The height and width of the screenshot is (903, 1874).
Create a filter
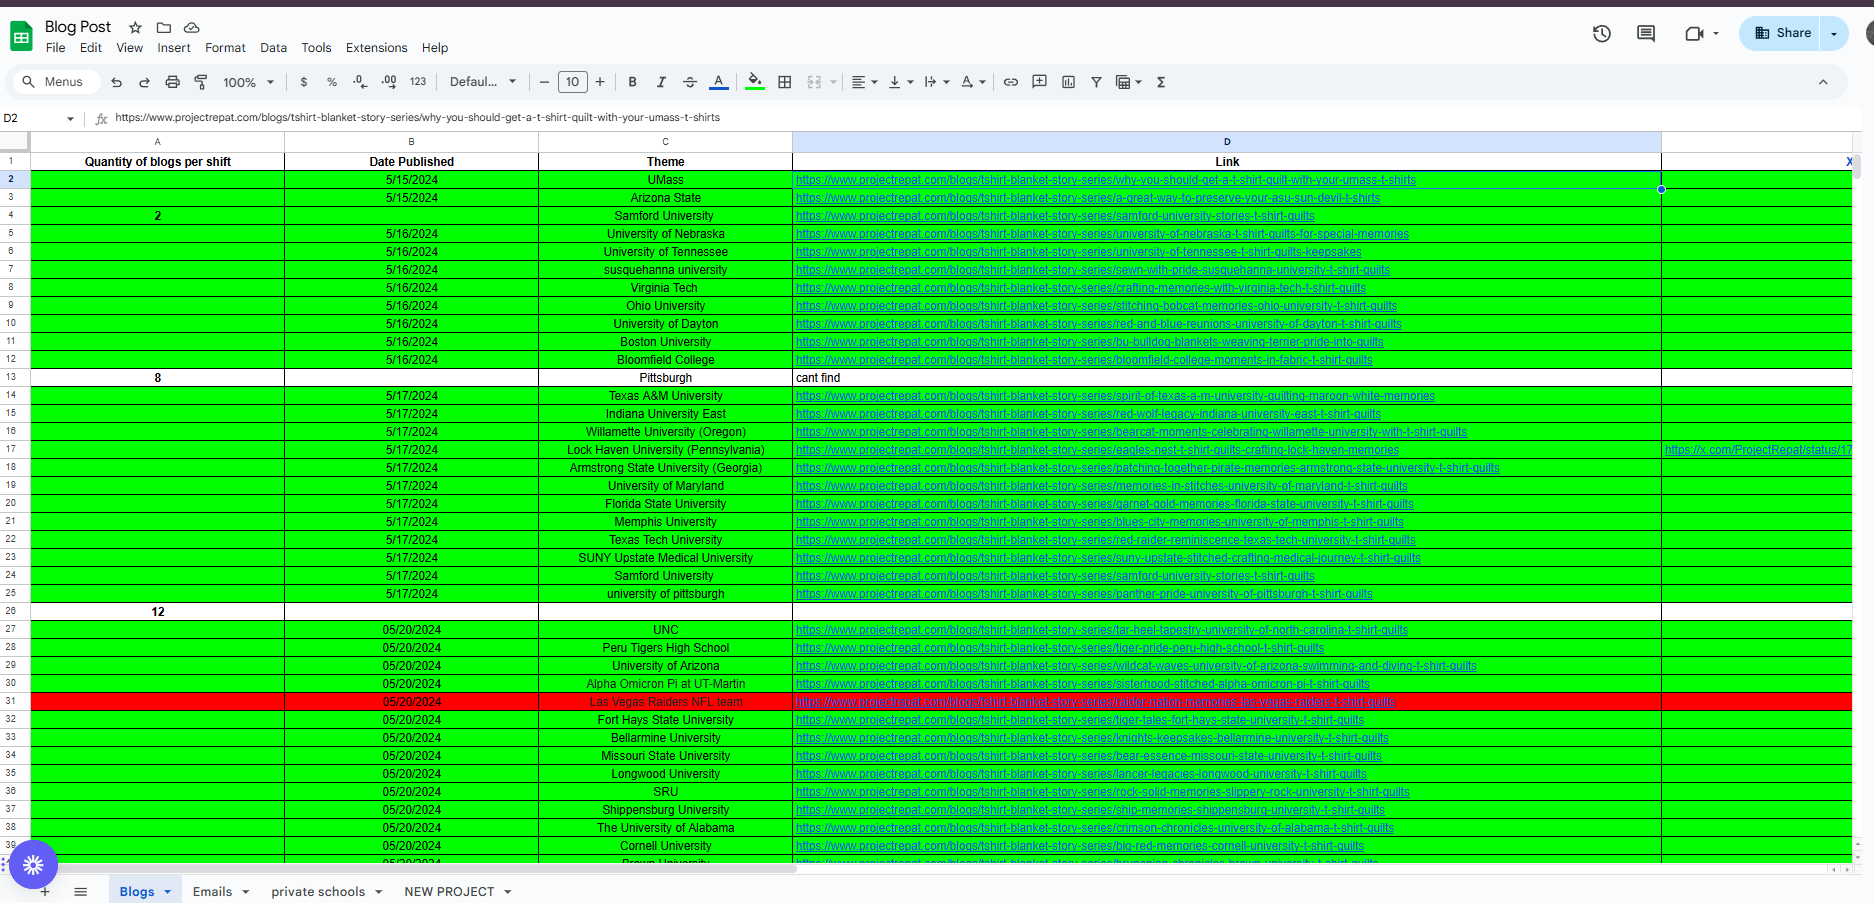tap(1096, 82)
